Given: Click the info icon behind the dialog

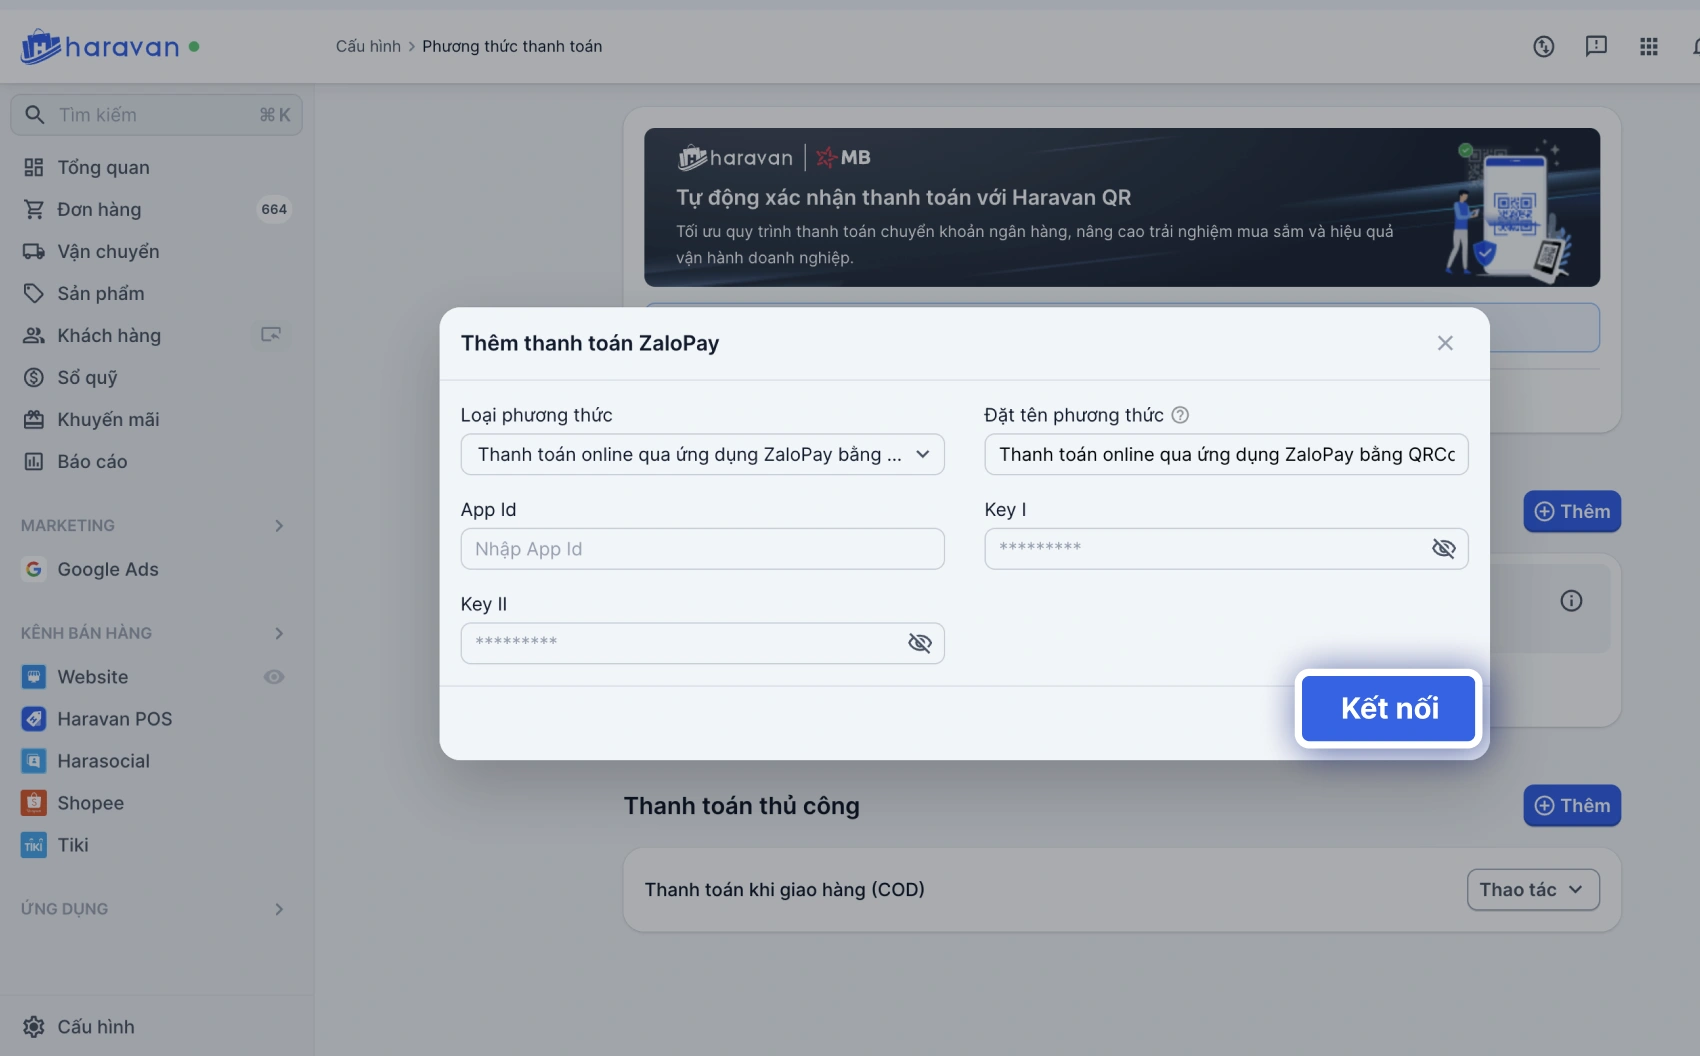Looking at the screenshot, I should 1571,601.
